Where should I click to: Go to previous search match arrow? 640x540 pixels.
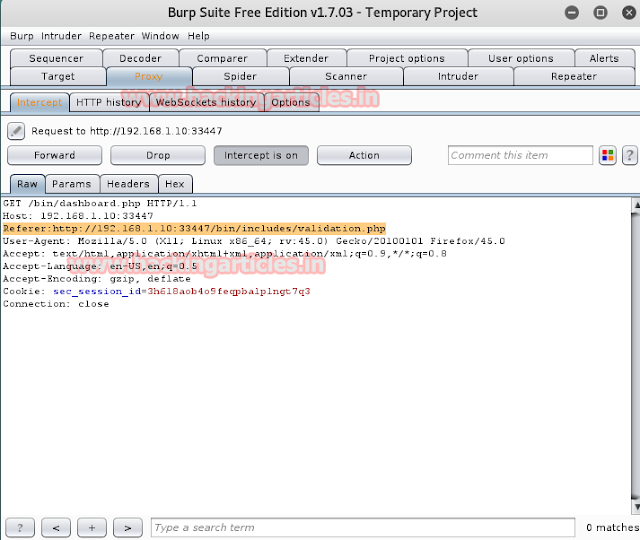(56, 528)
